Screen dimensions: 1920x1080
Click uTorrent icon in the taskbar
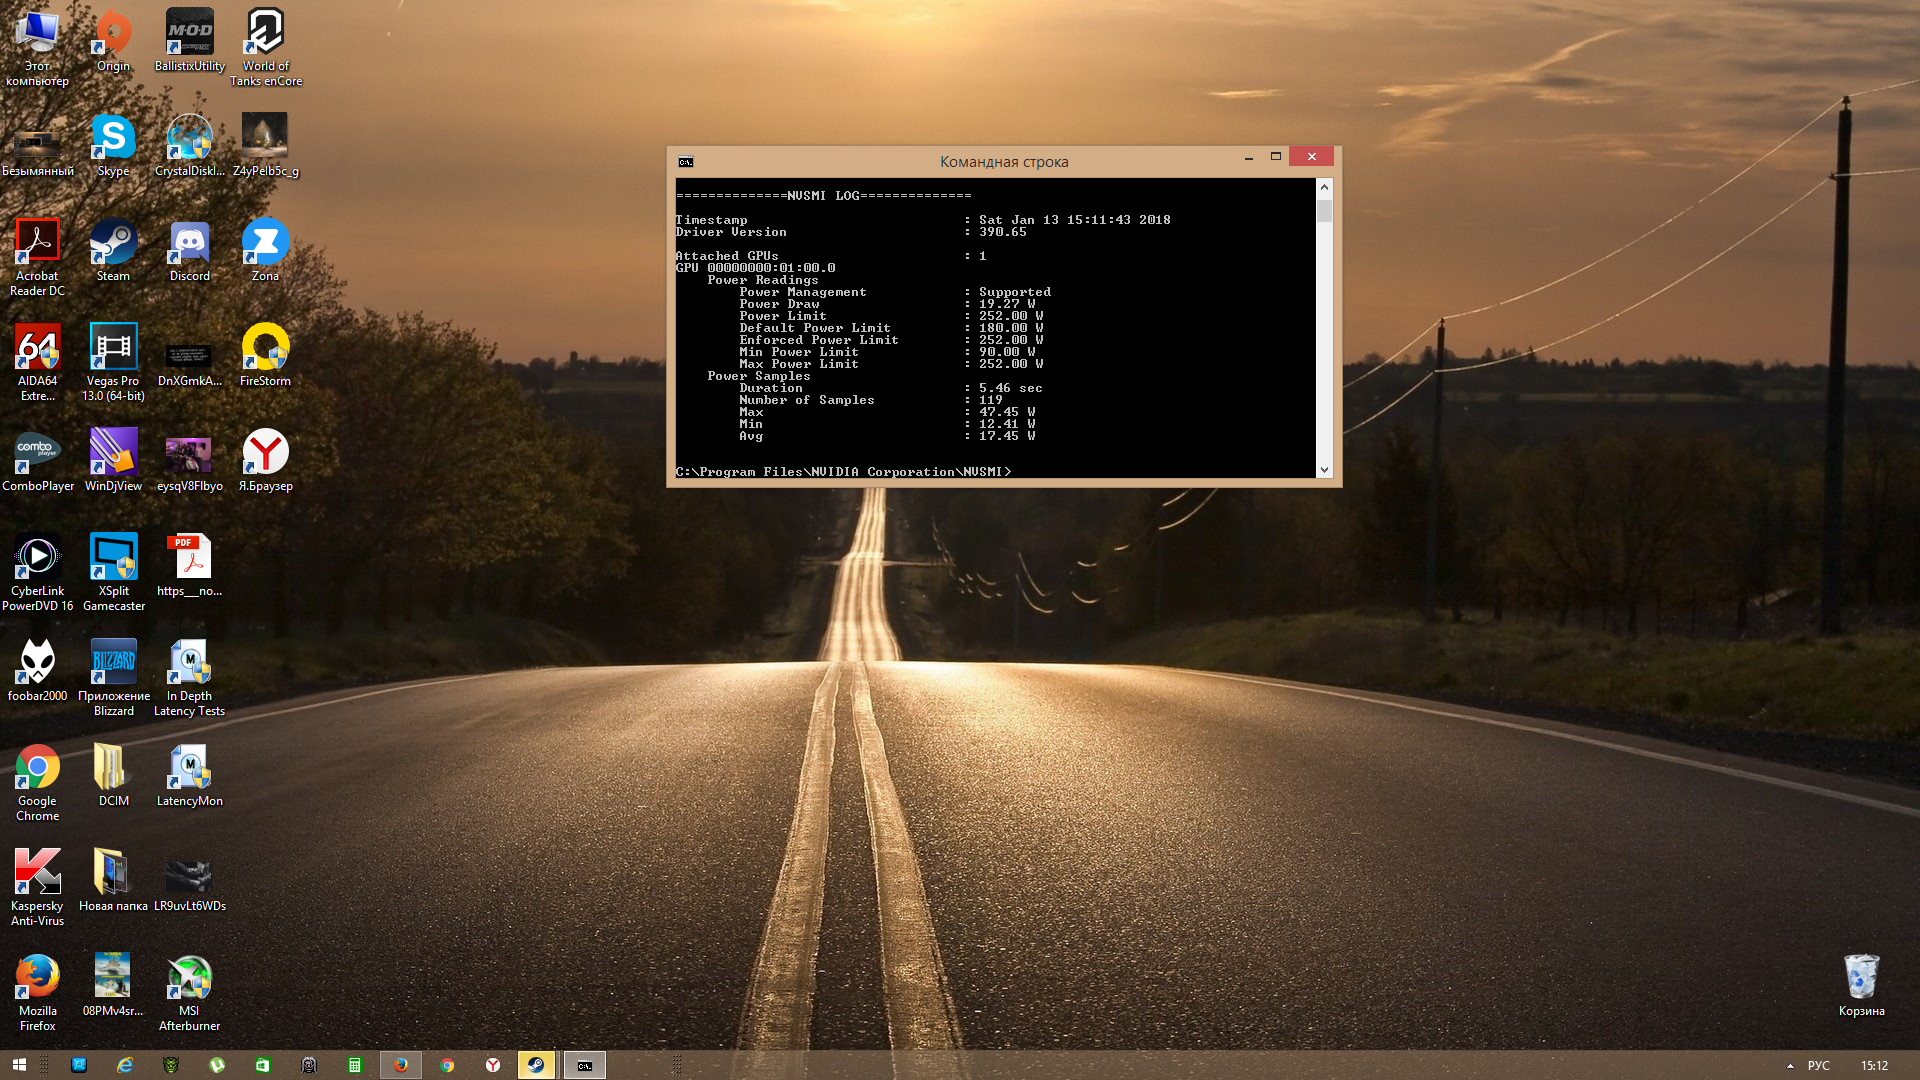(217, 1065)
